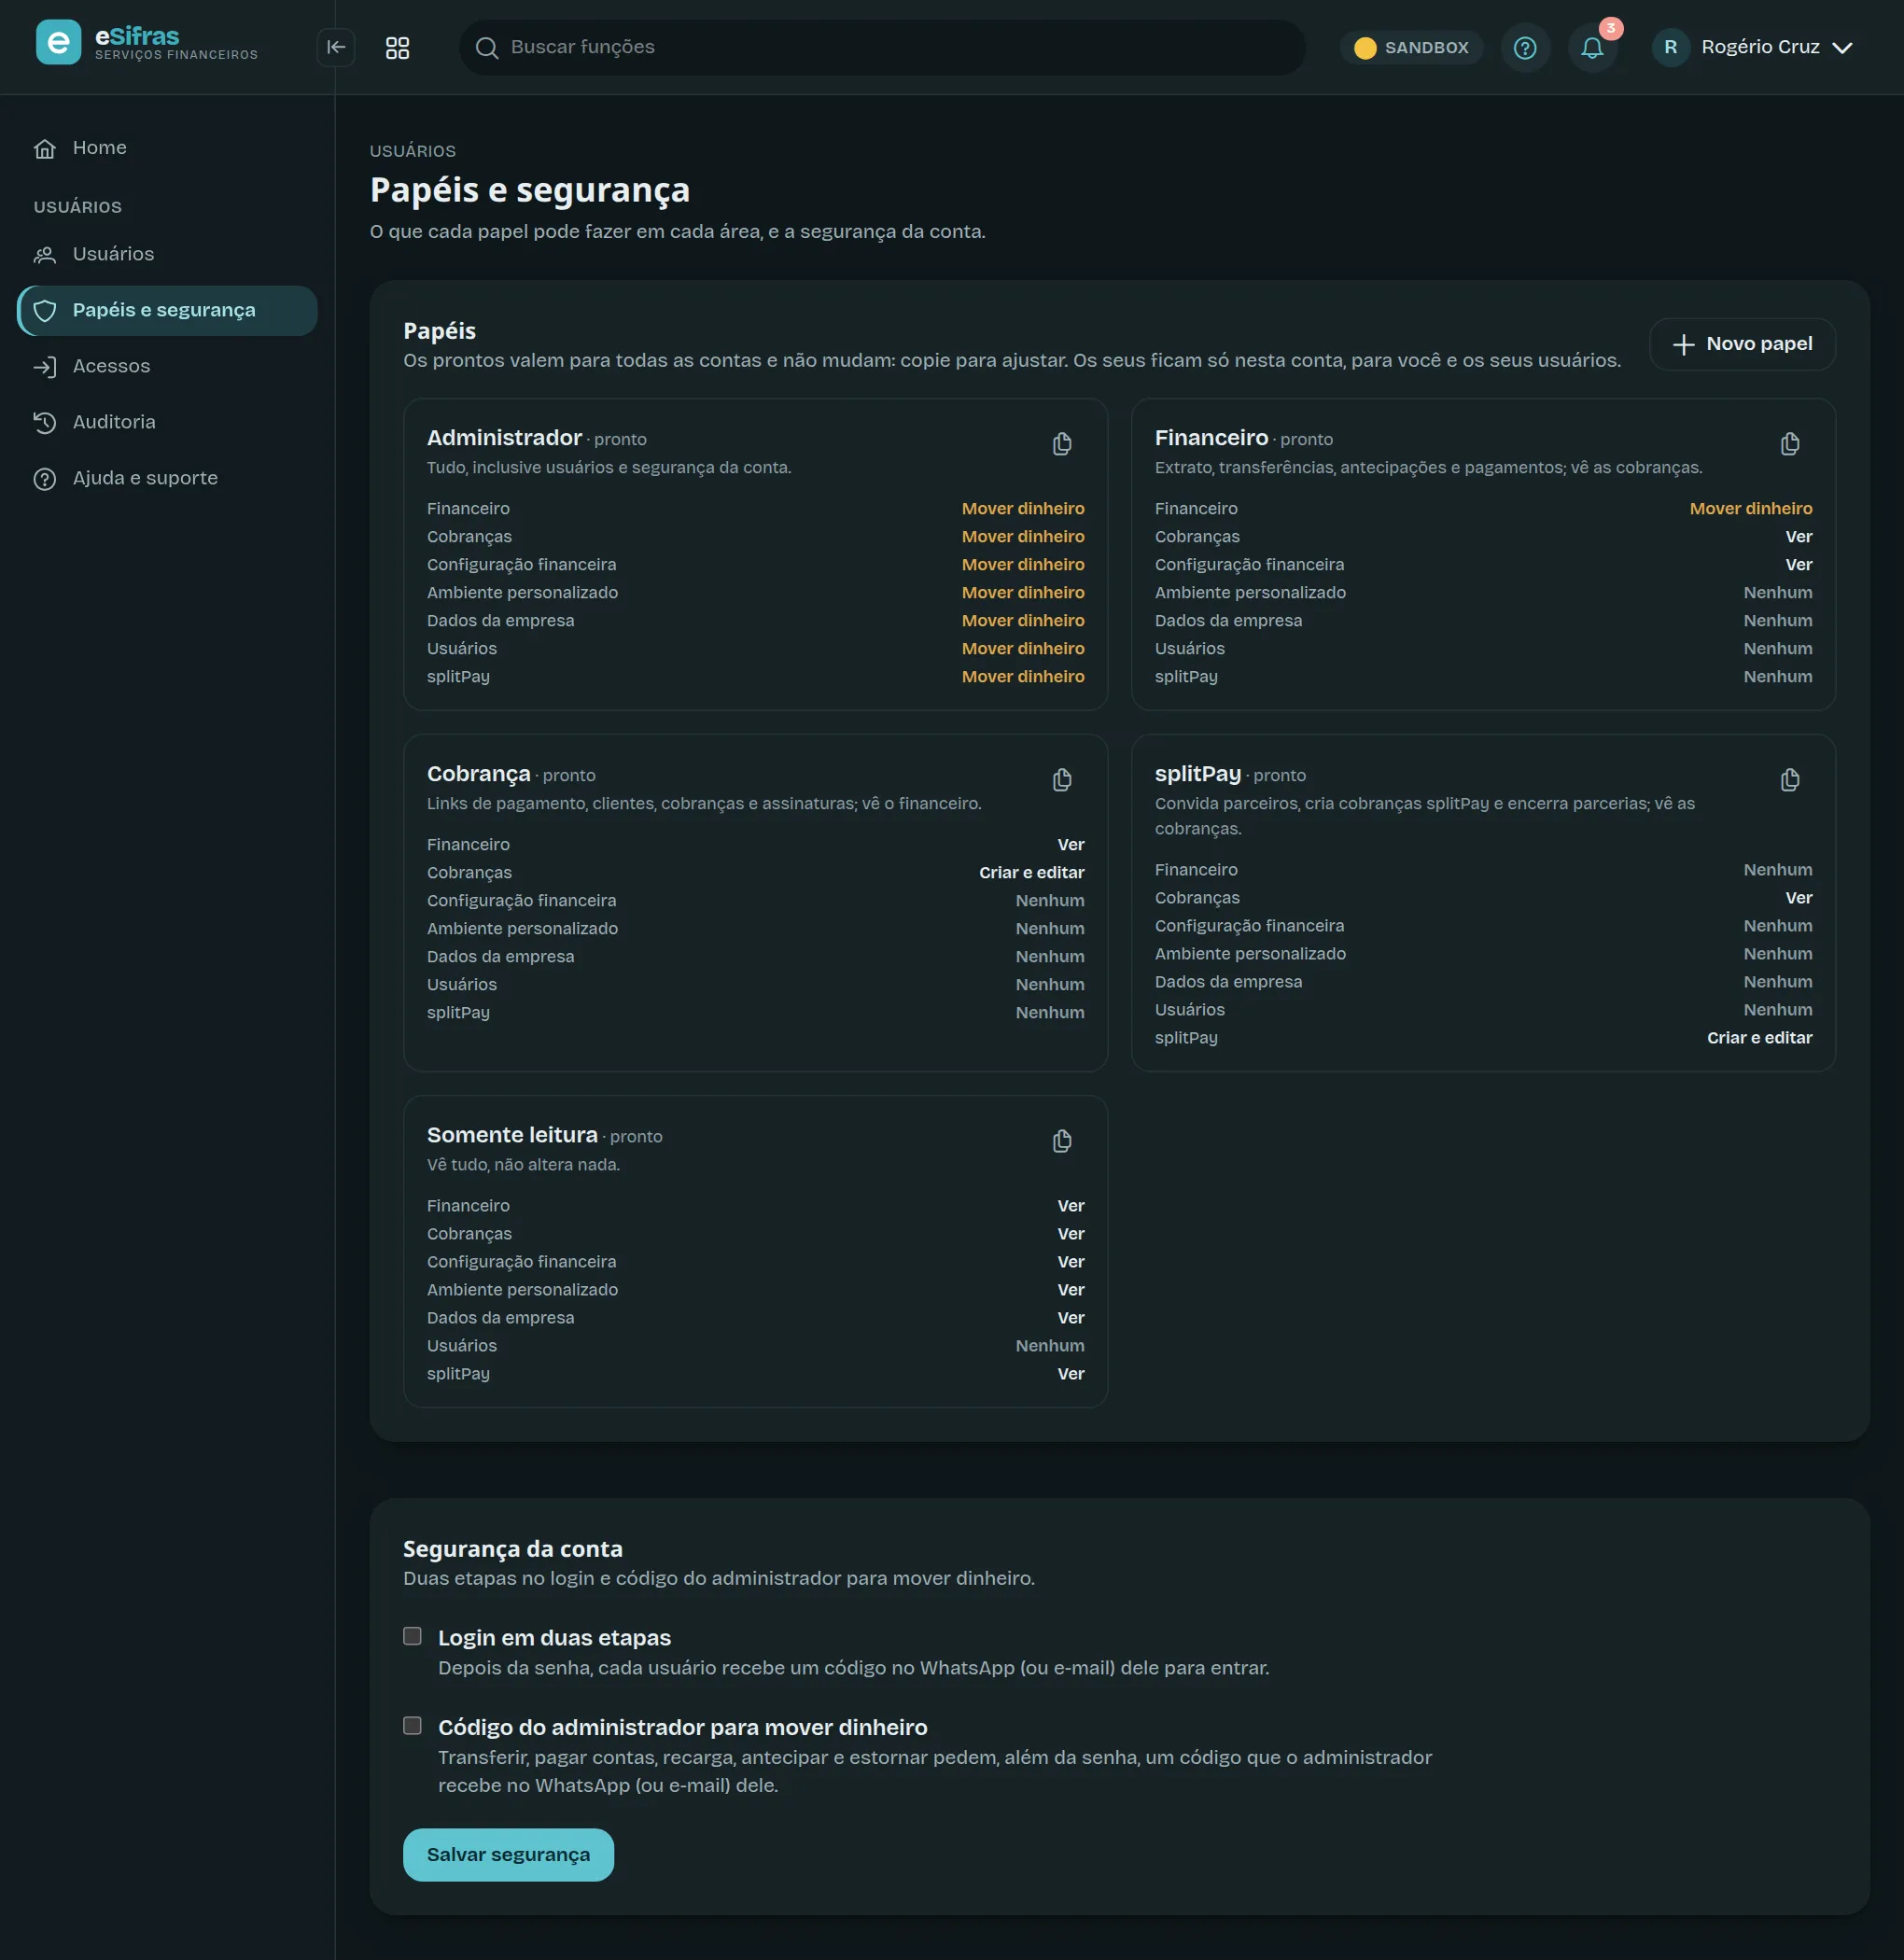Open the Papéis e segurança sidebar item

(168, 310)
